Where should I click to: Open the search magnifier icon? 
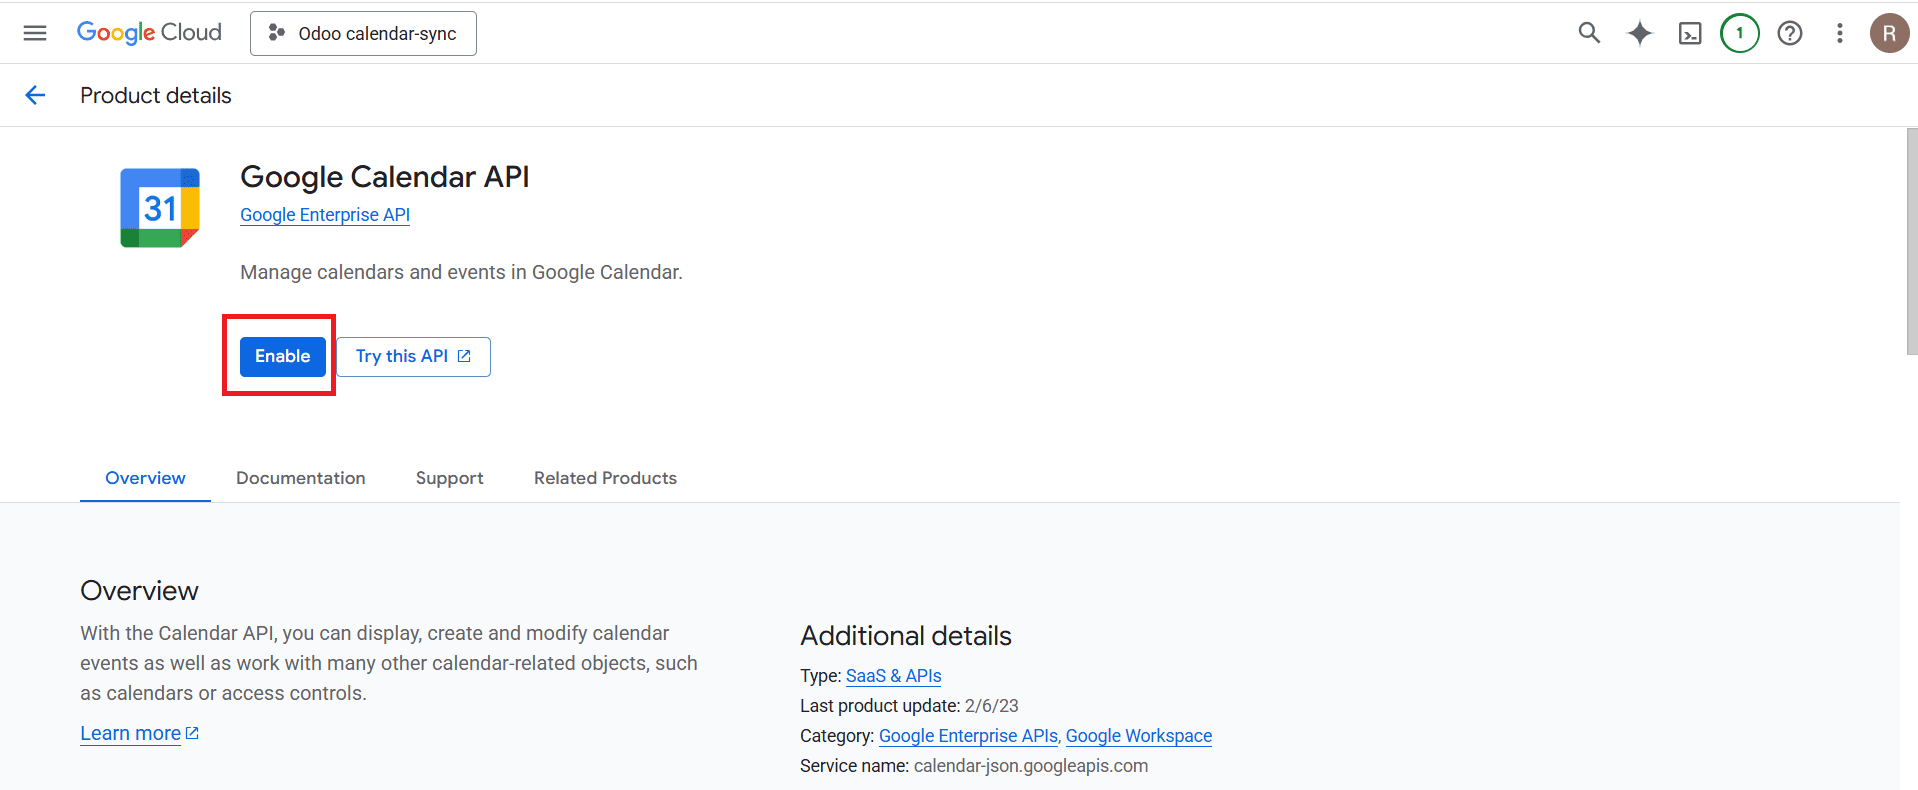tap(1589, 33)
